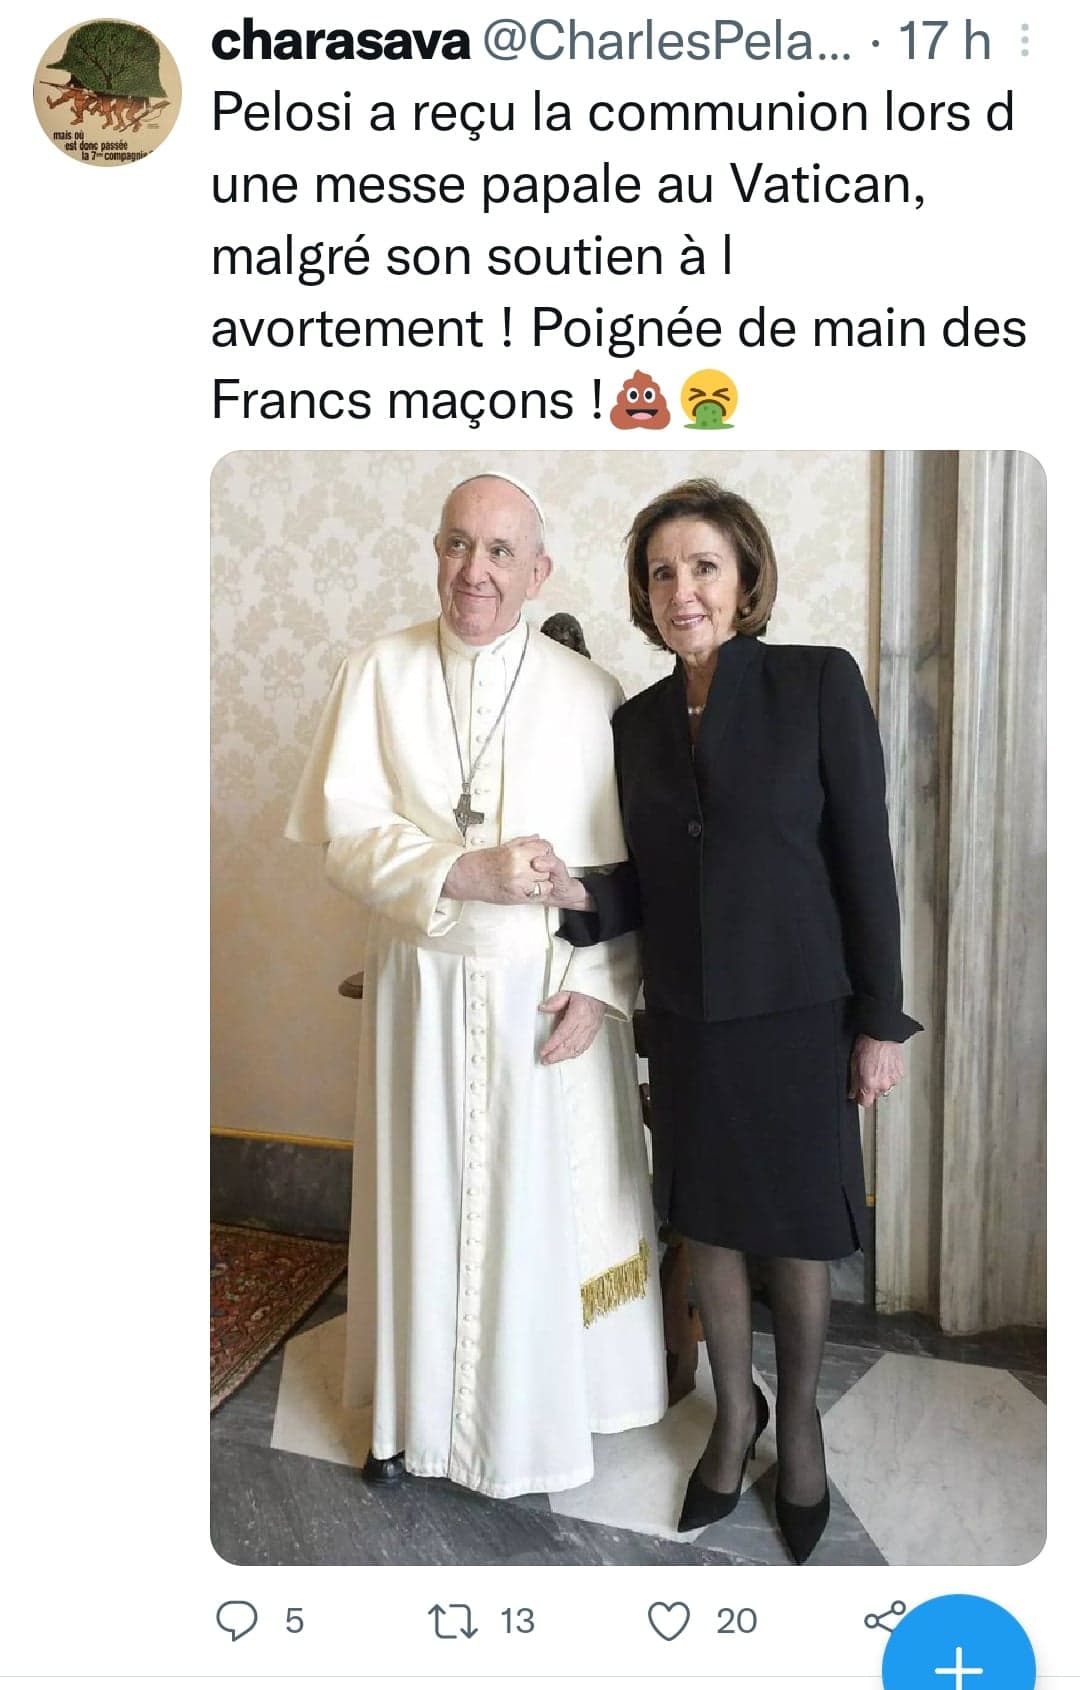Open the charasava display name
1080x1690 pixels.
(x=341, y=41)
